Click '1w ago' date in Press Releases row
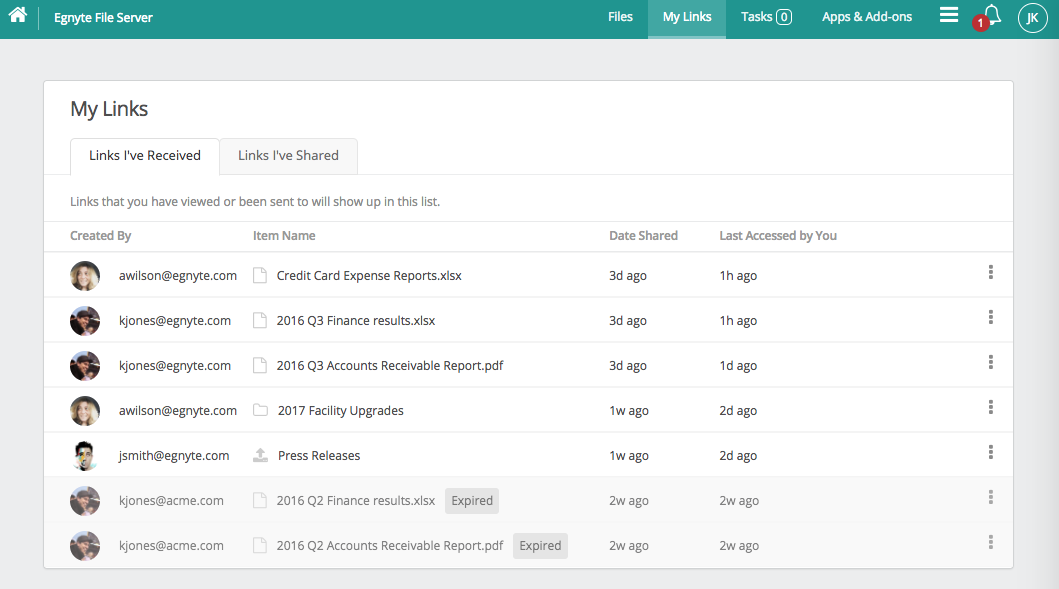The image size is (1059, 589). coord(629,456)
